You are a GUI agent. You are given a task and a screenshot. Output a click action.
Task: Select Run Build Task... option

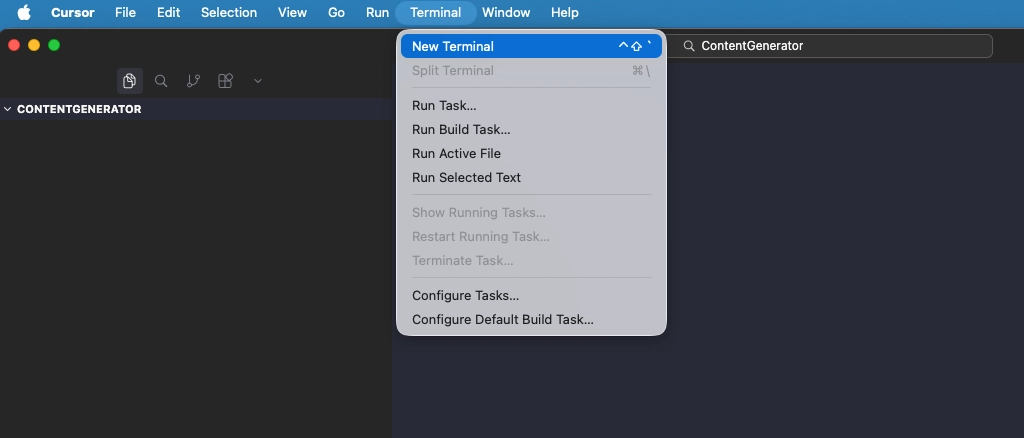coord(461,129)
